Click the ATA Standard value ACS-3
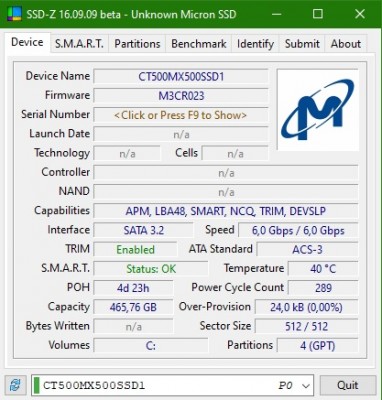 pyautogui.click(x=307, y=250)
